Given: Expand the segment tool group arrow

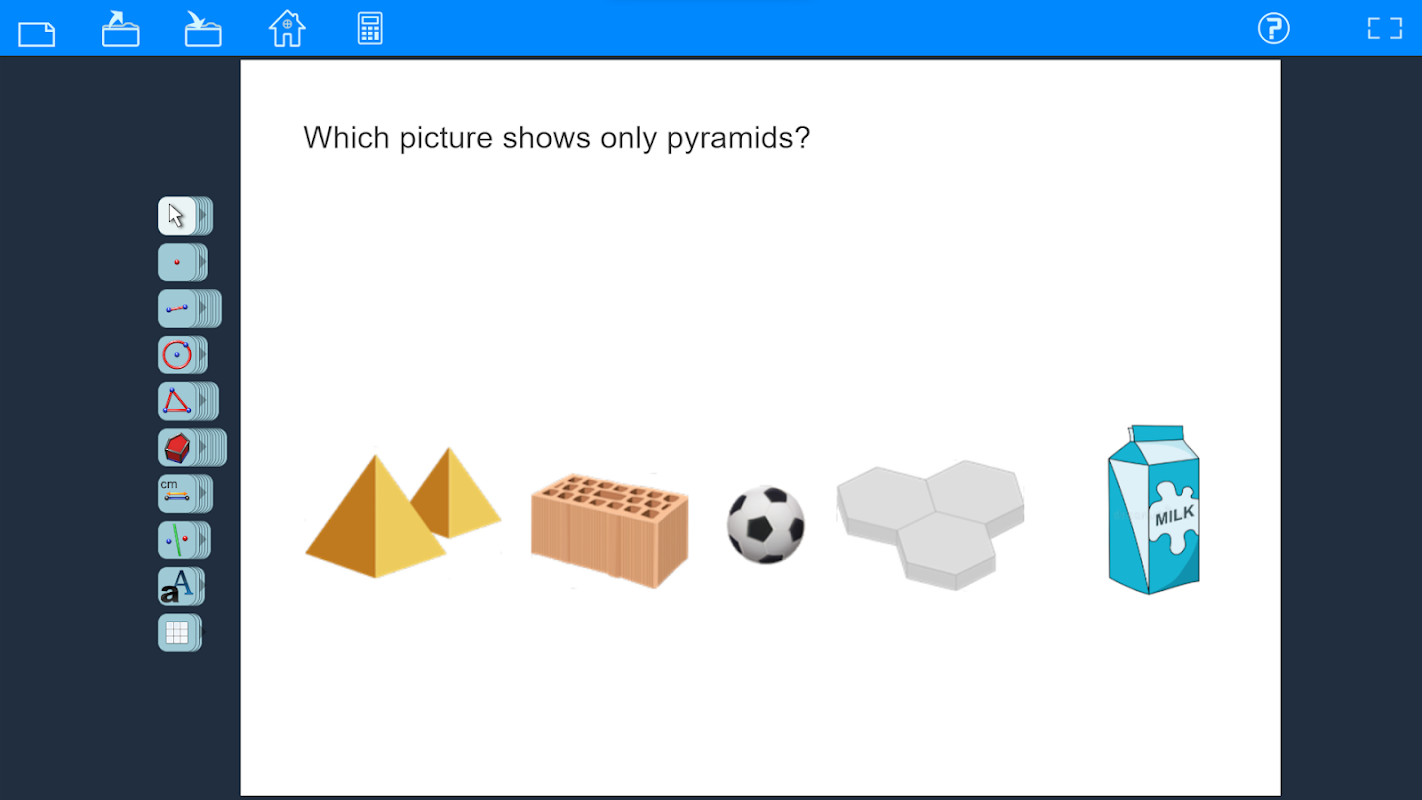Looking at the screenshot, I should (x=202, y=309).
